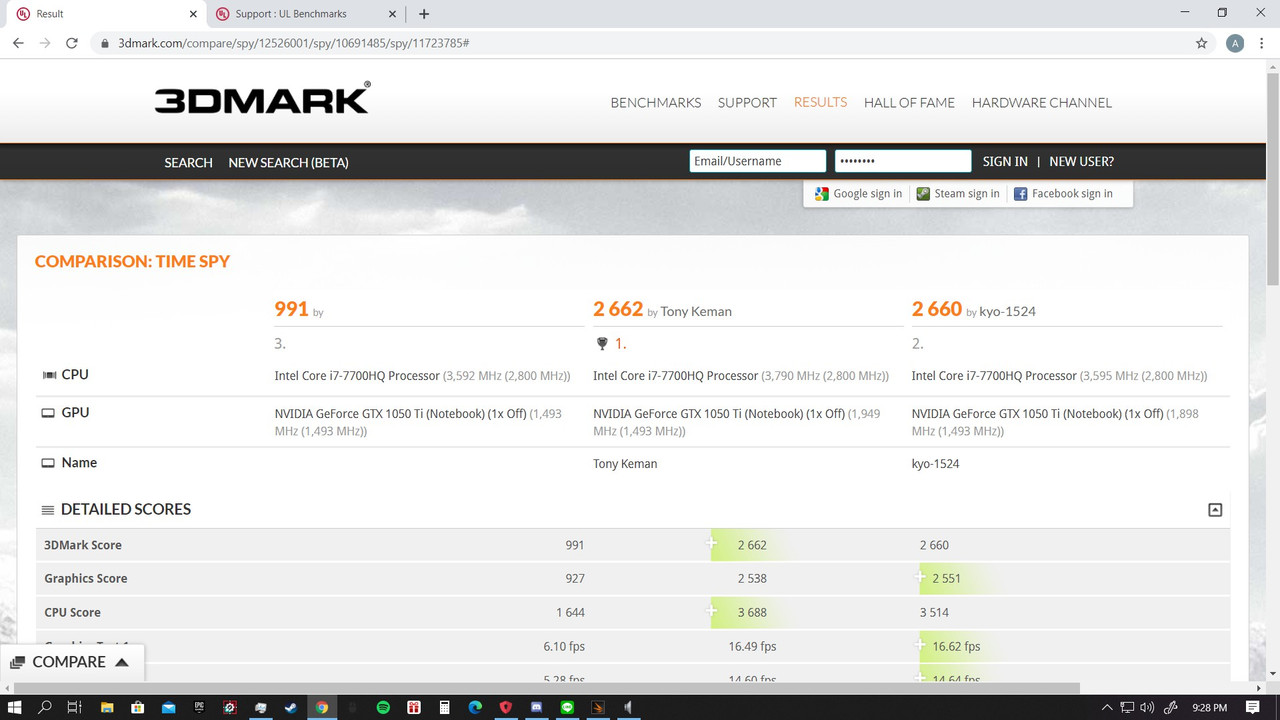This screenshot has width=1280, height=720.
Task: Open SEARCH in the dark navigation bar
Action: [188, 162]
